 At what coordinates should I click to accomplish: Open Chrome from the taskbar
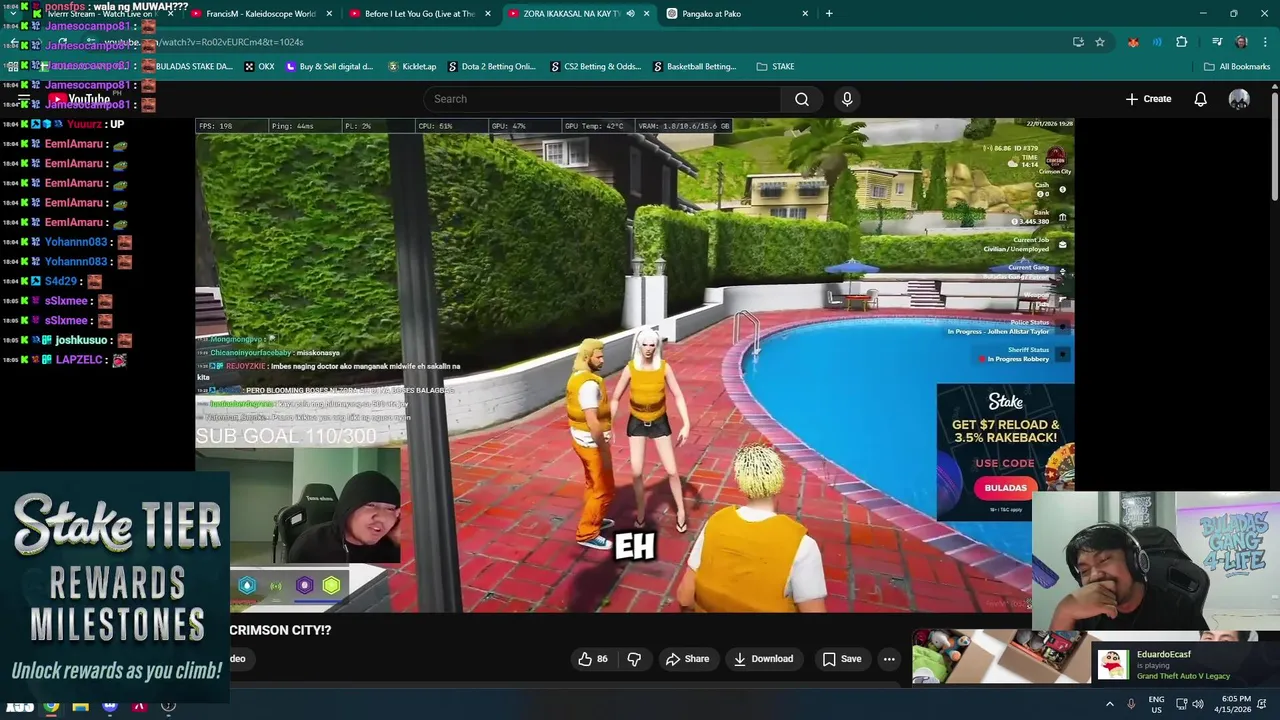coord(51,706)
